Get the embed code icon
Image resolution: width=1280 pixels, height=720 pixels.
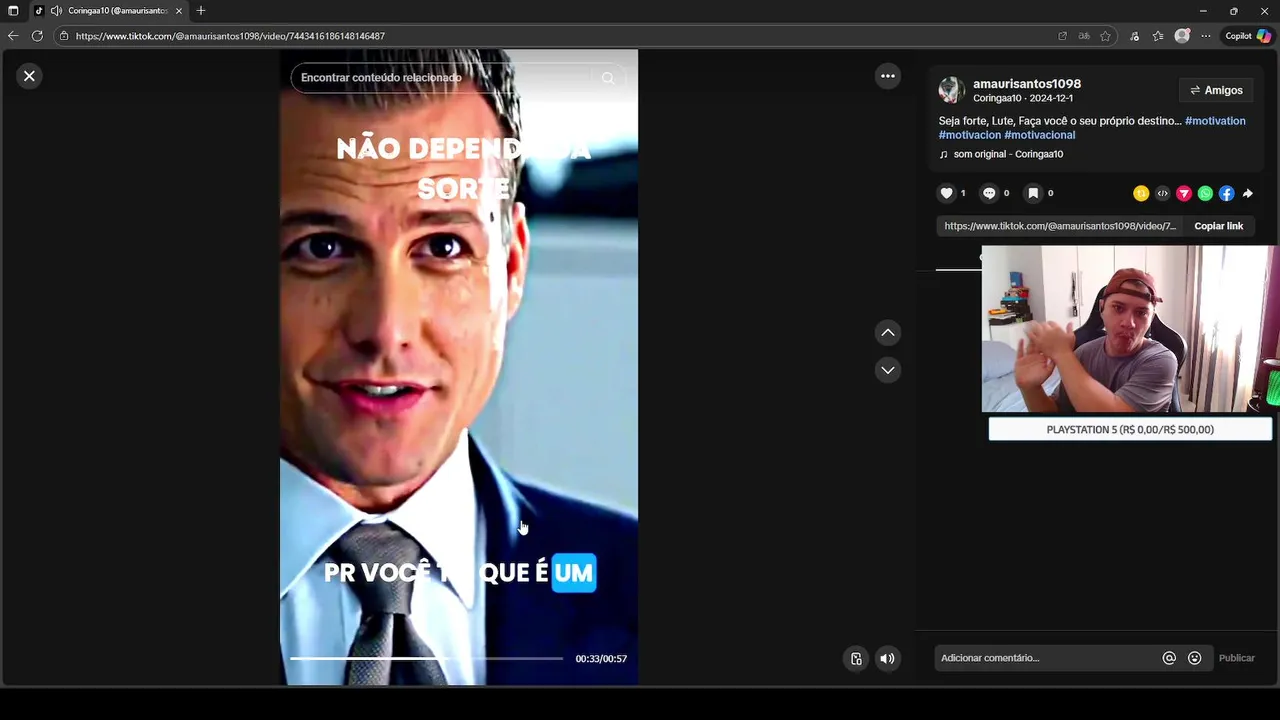click(x=1162, y=194)
